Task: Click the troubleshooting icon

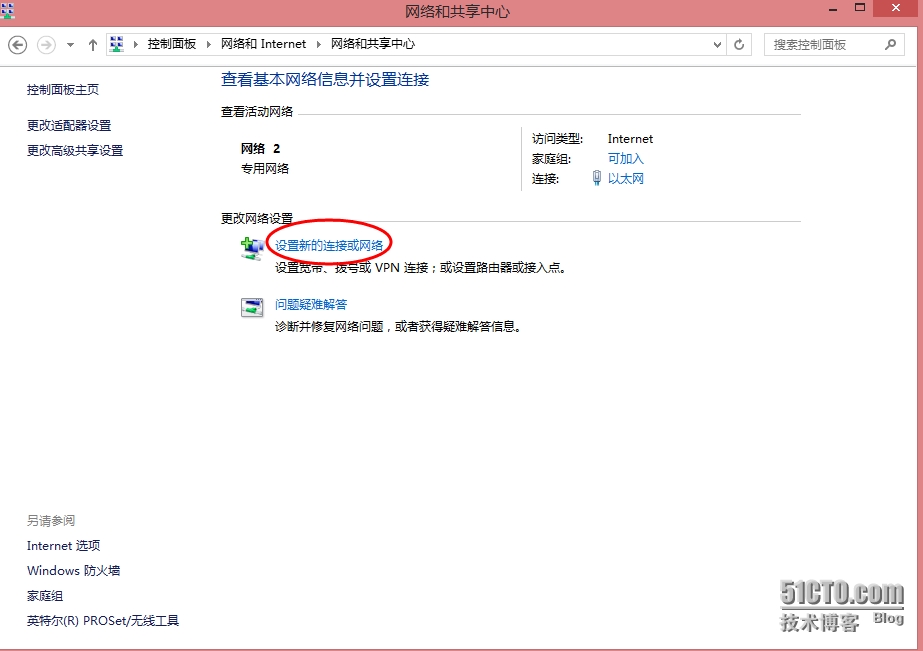Action: (x=252, y=308)
